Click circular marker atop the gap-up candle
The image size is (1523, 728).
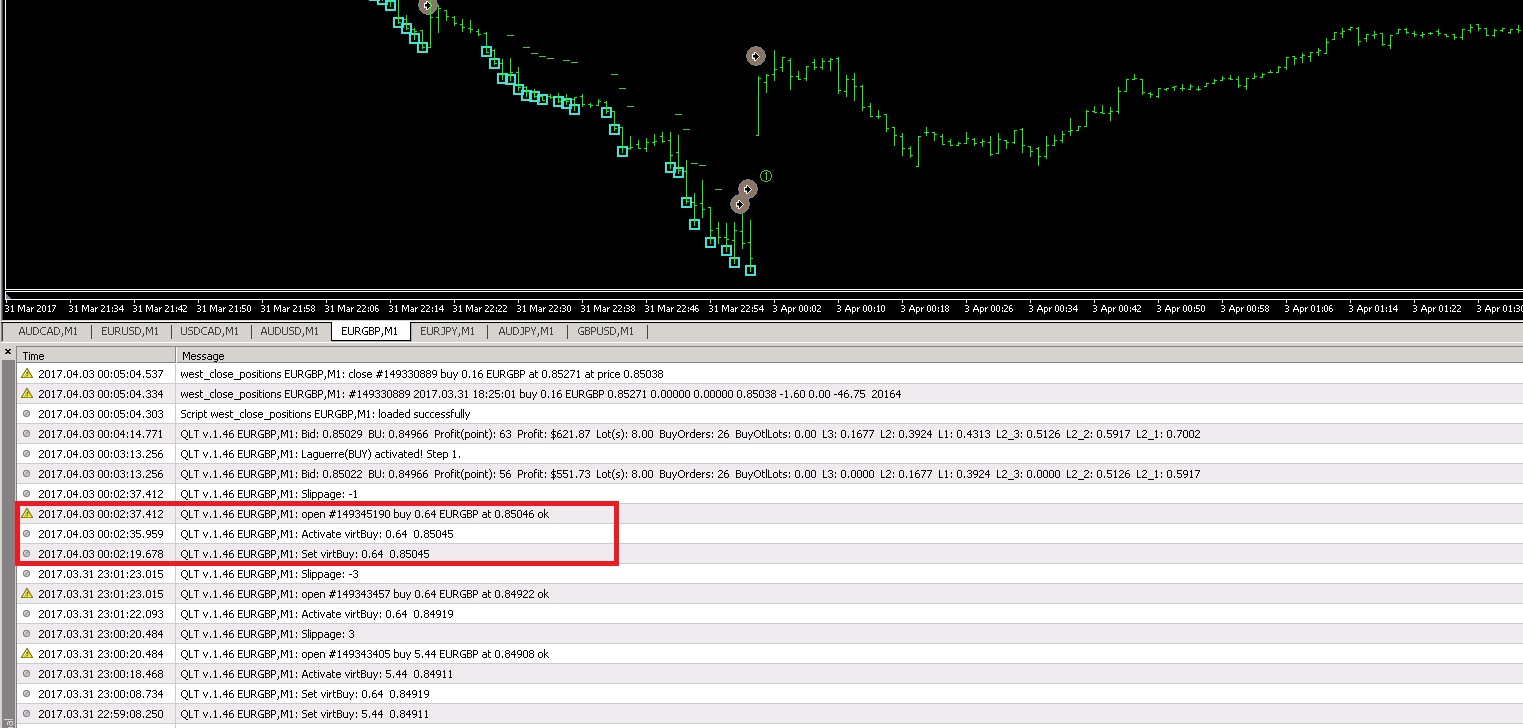pyautogui.click(x=755, y=56)
